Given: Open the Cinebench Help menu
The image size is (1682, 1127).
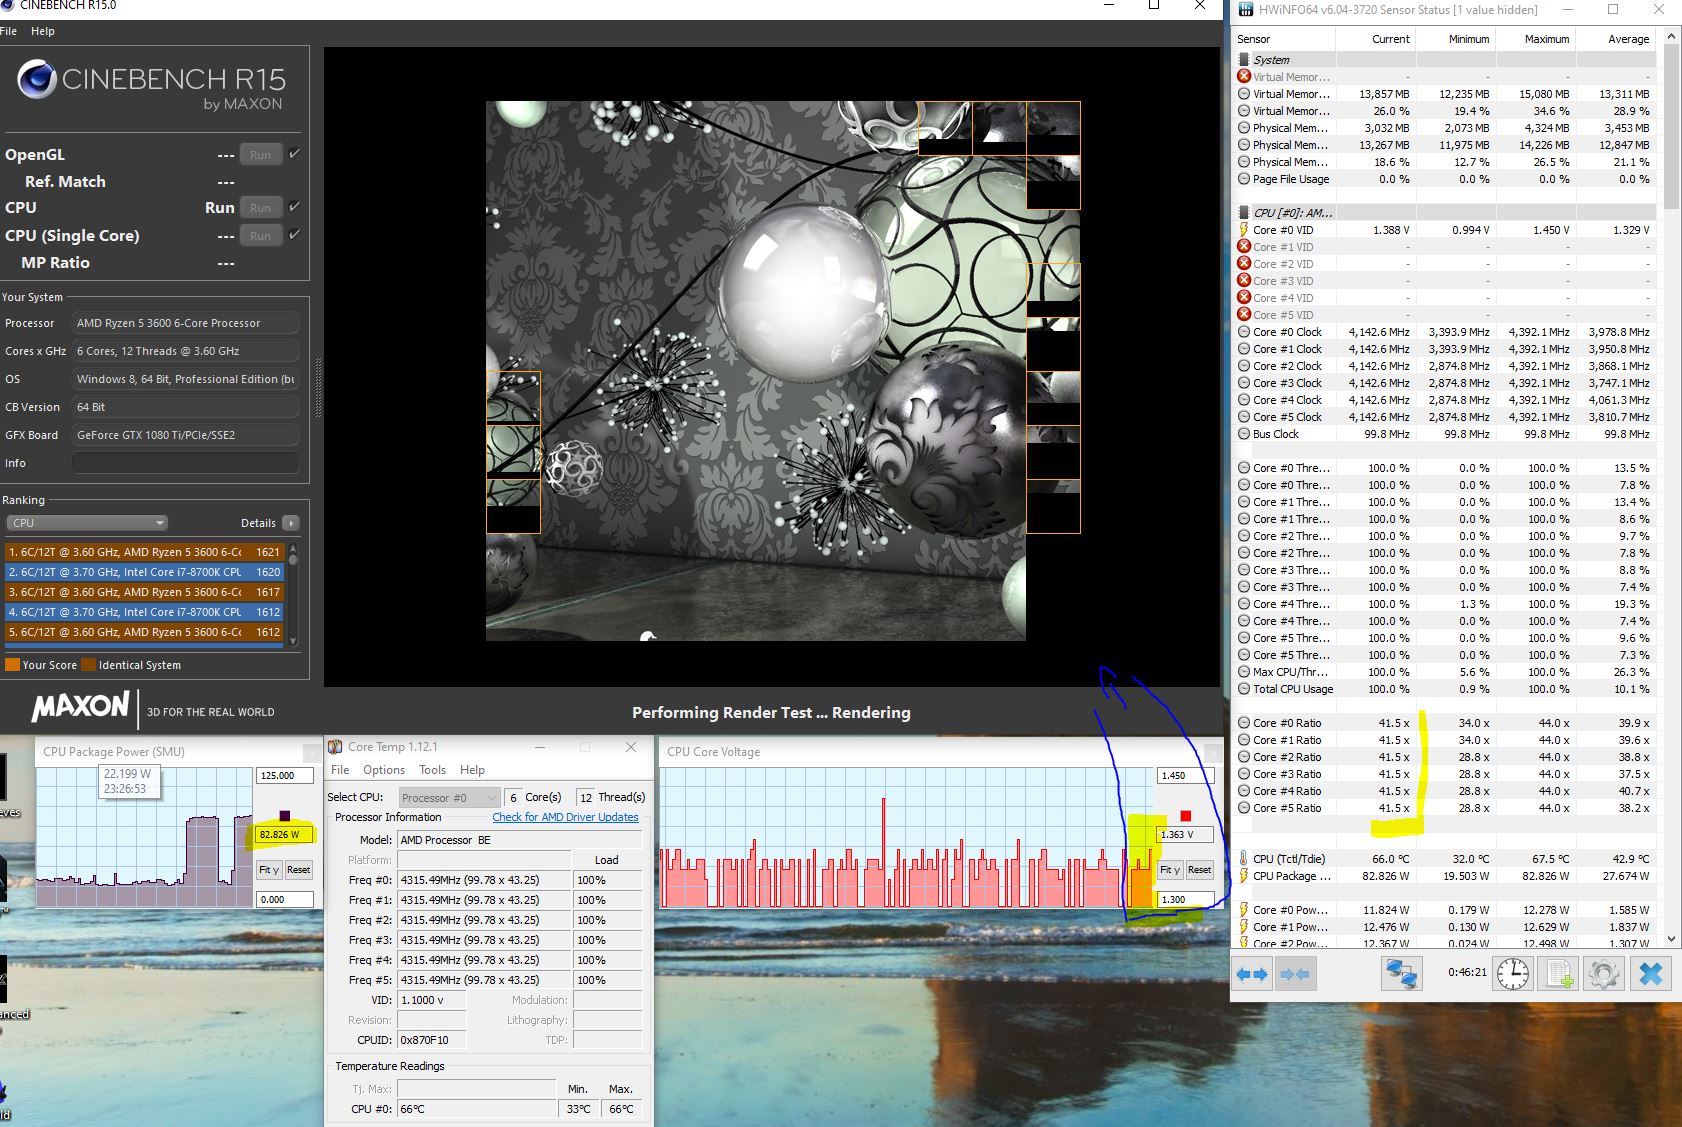Looking at the screenshot, I should point(43,31).
